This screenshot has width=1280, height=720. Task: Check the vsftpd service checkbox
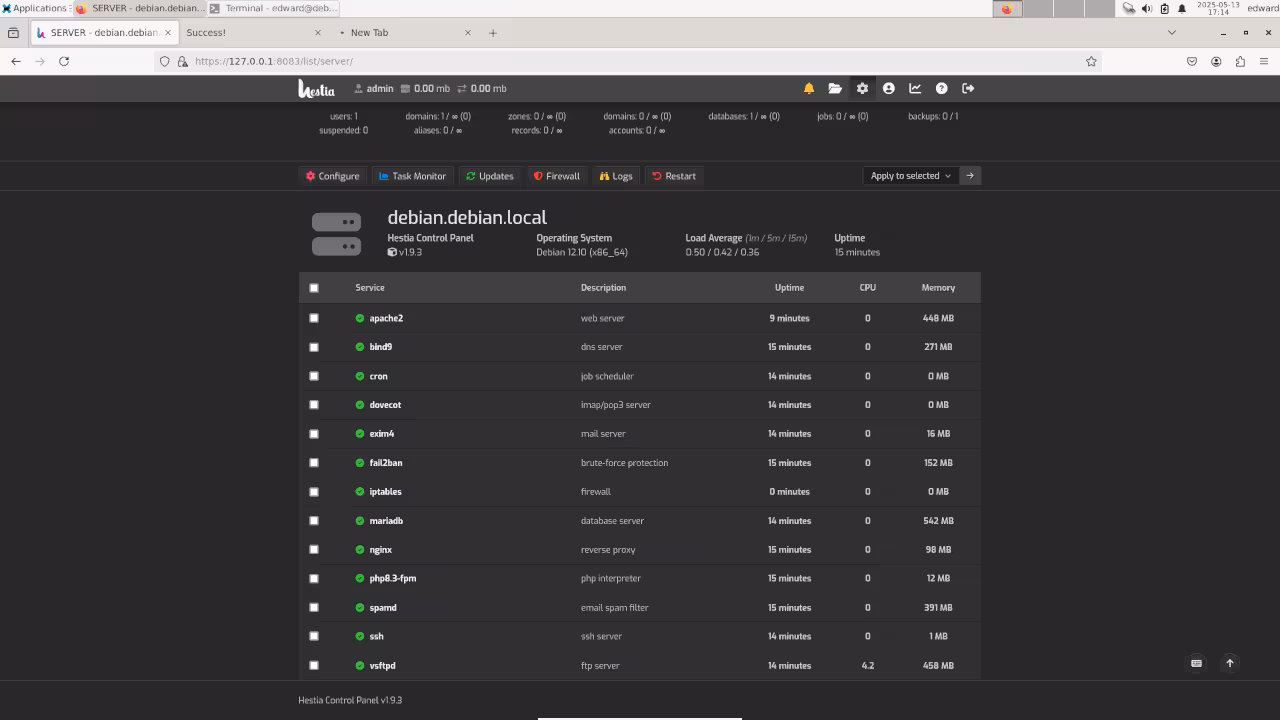coord(314,666)
